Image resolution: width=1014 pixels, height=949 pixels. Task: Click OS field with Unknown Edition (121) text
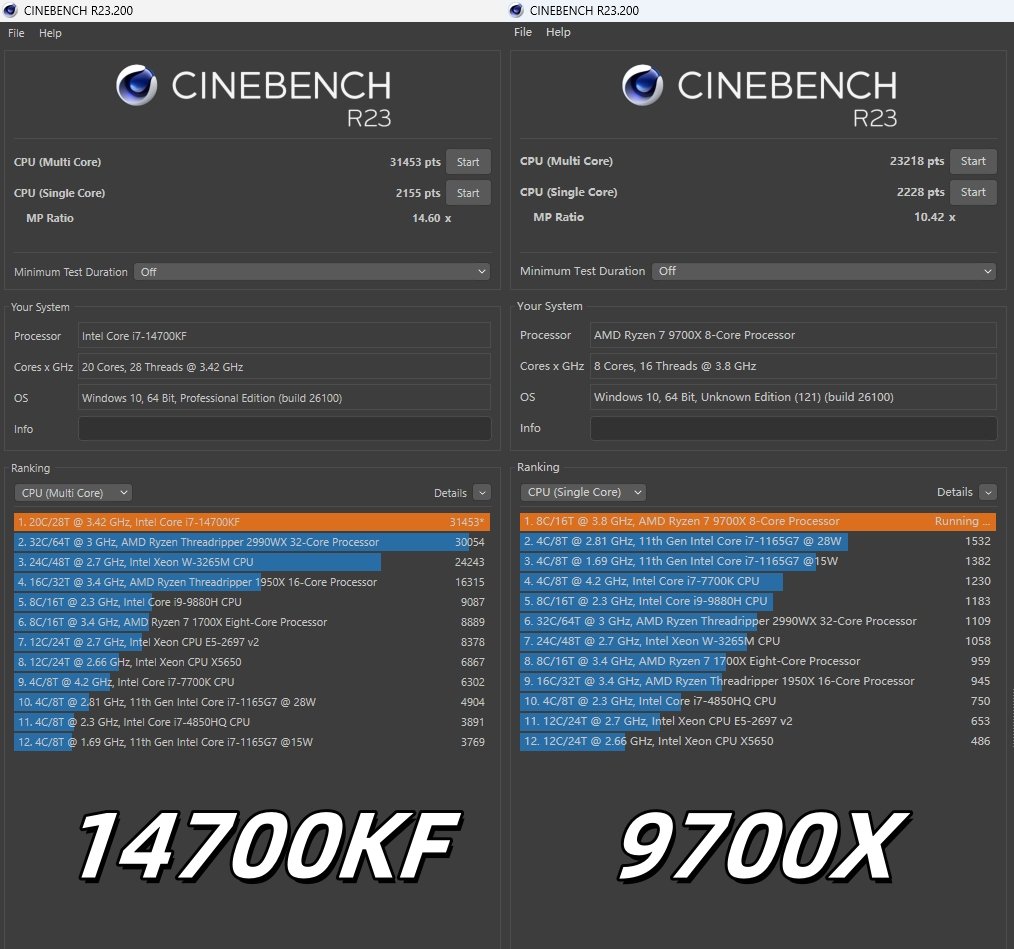[793, 397]
